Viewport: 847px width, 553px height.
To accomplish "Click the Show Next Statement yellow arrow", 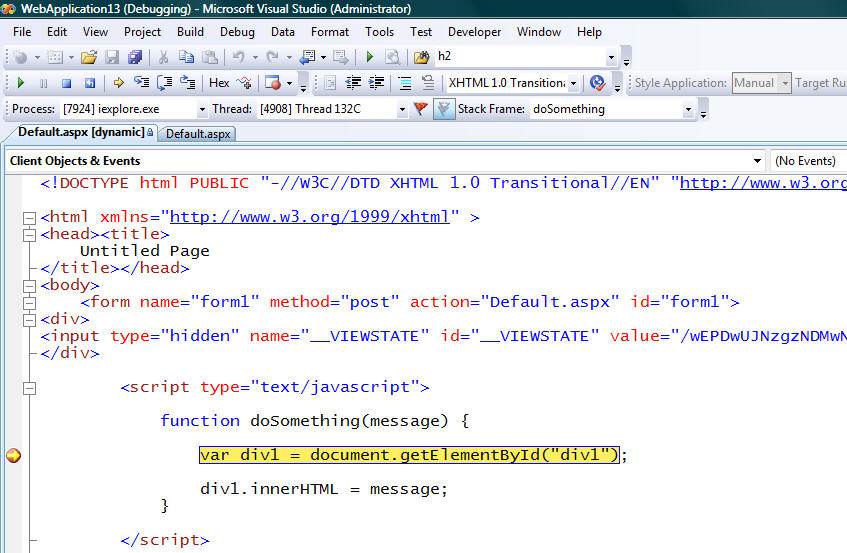I will tap(119, 83).
